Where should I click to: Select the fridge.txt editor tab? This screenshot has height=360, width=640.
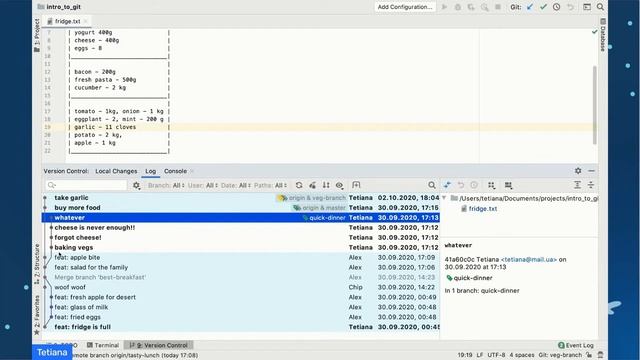(67, 21)
